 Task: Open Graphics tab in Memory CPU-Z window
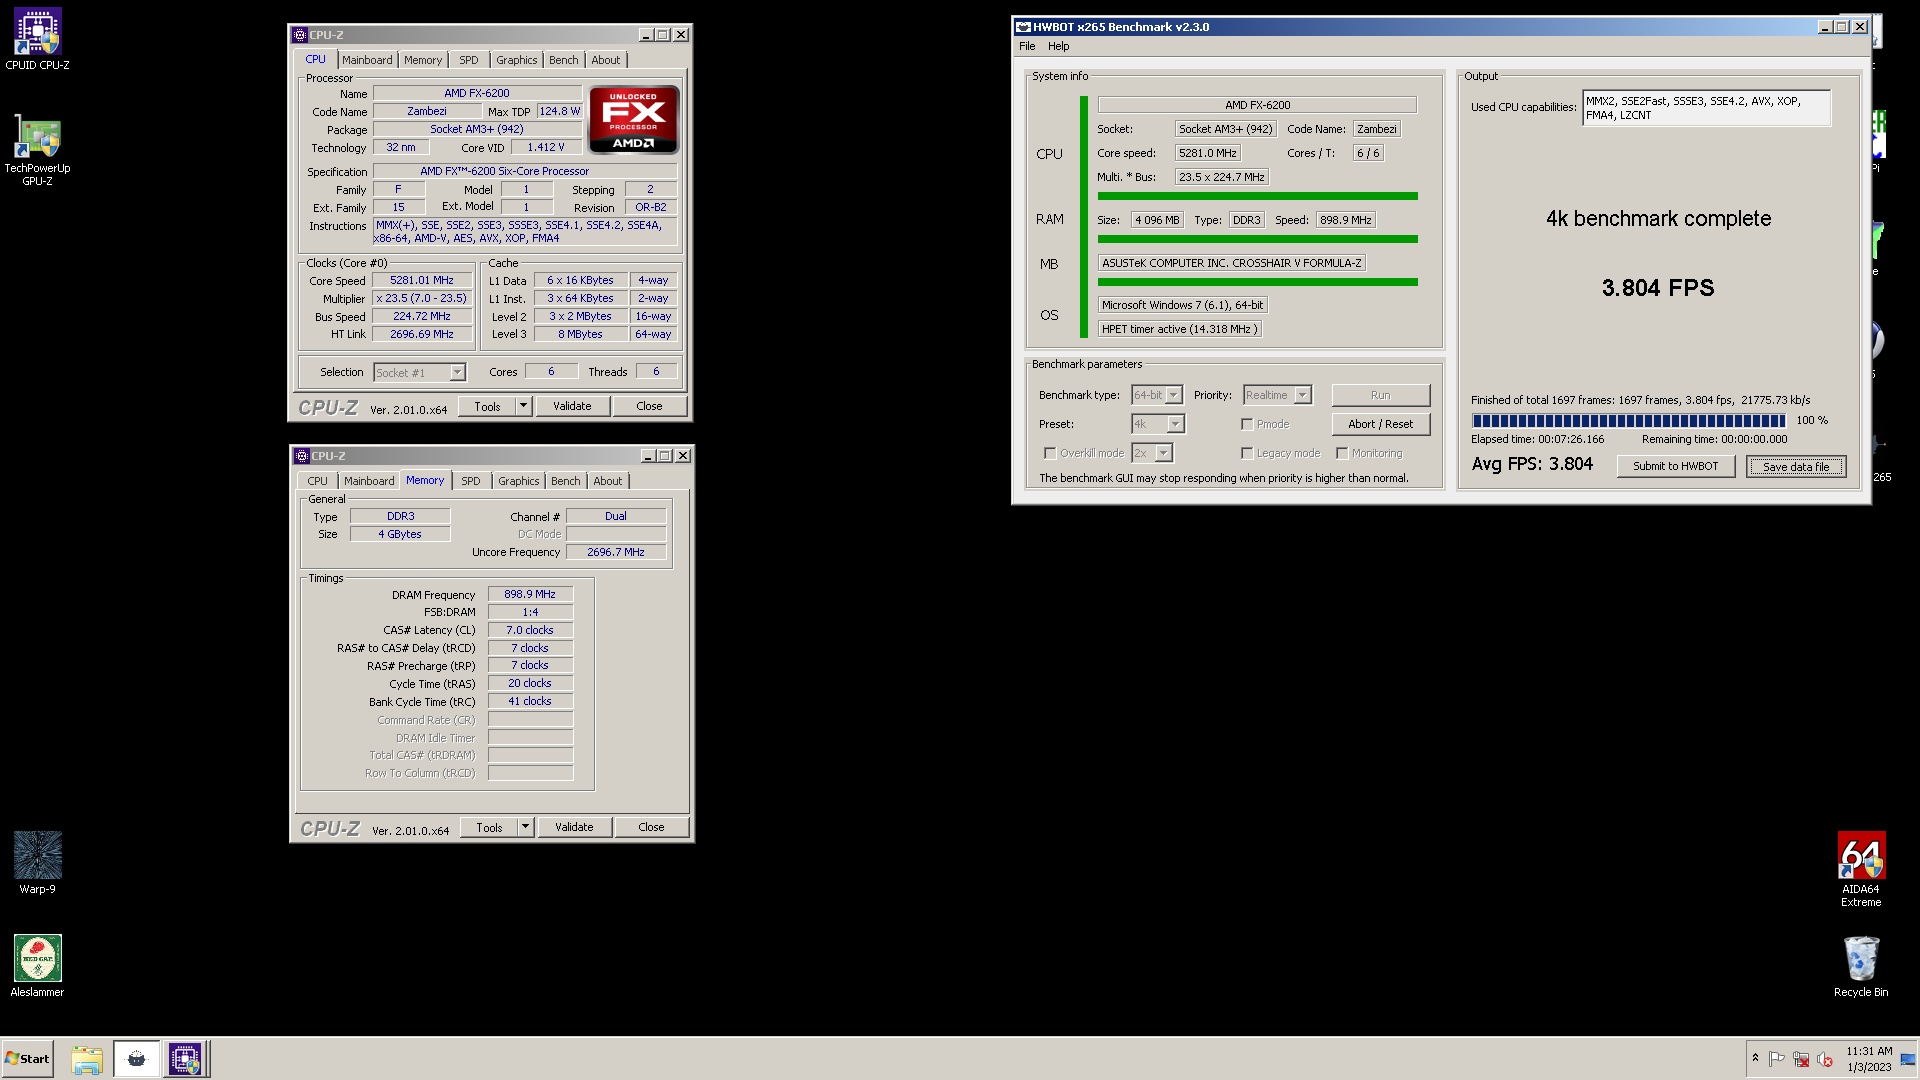518,481
